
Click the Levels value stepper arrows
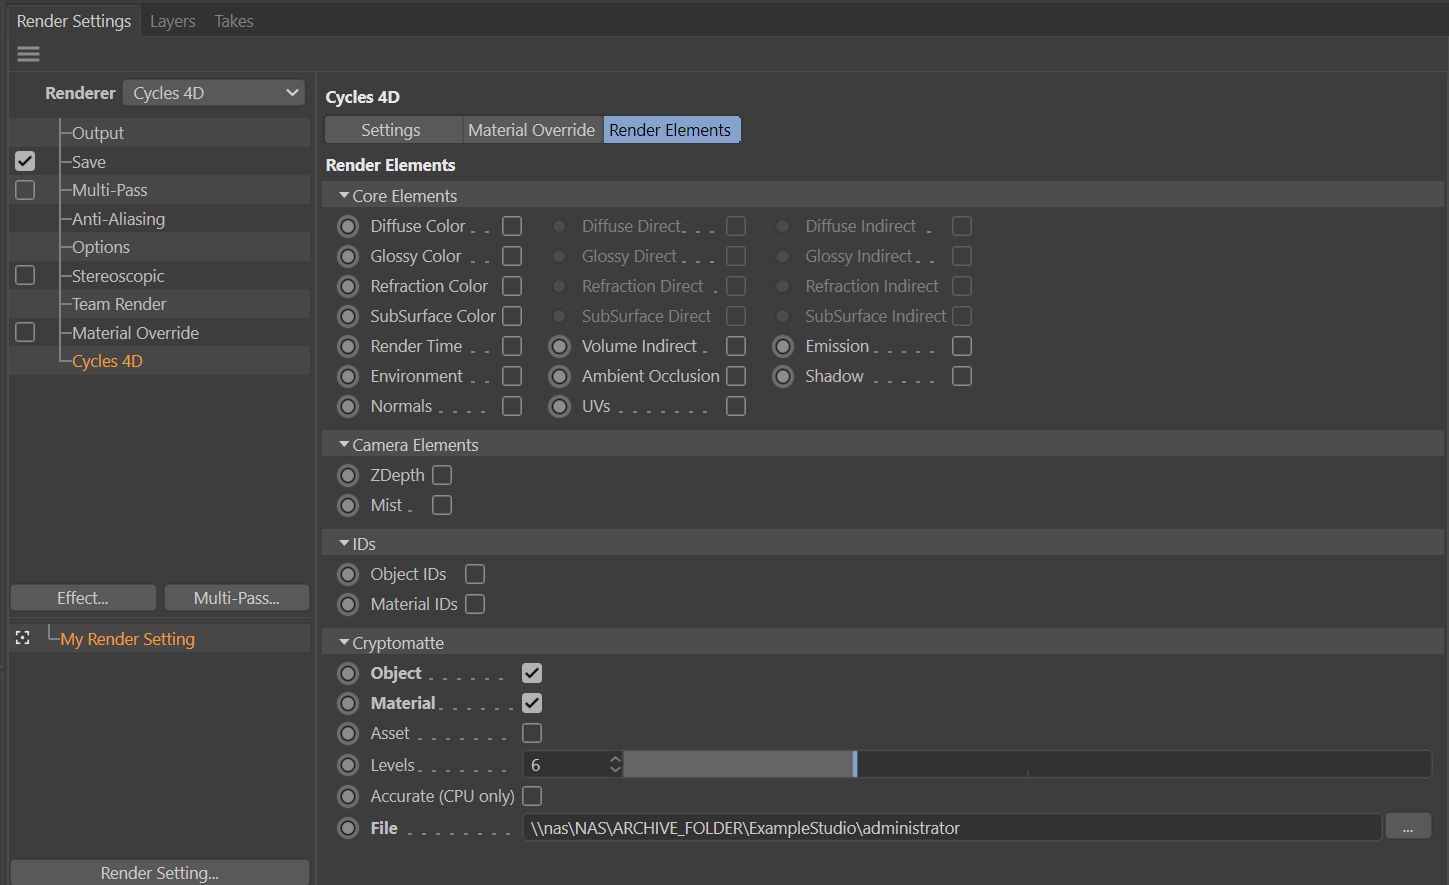pyautogui.click(x=615, y=765)
